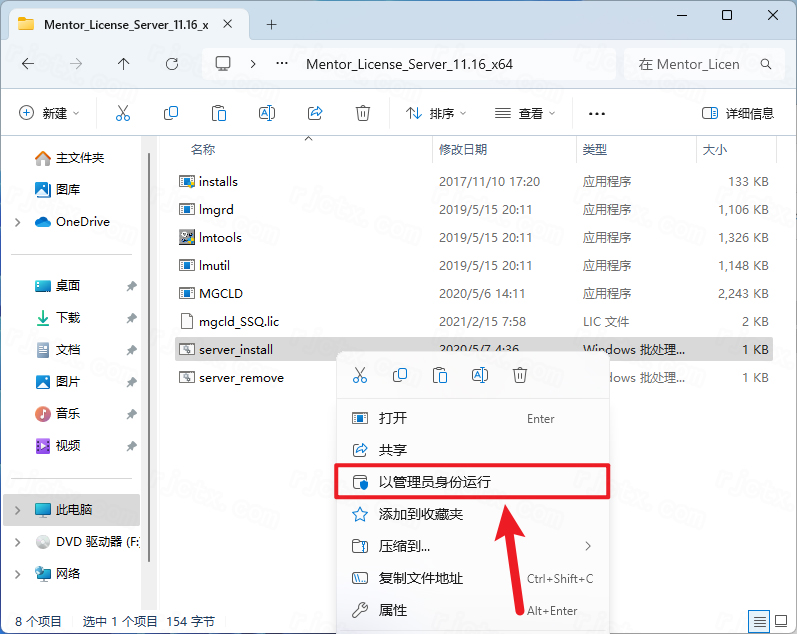Sort by the 修改日期 column header
The height and width of the screenshot is (634, 797).
click(463, 149)
